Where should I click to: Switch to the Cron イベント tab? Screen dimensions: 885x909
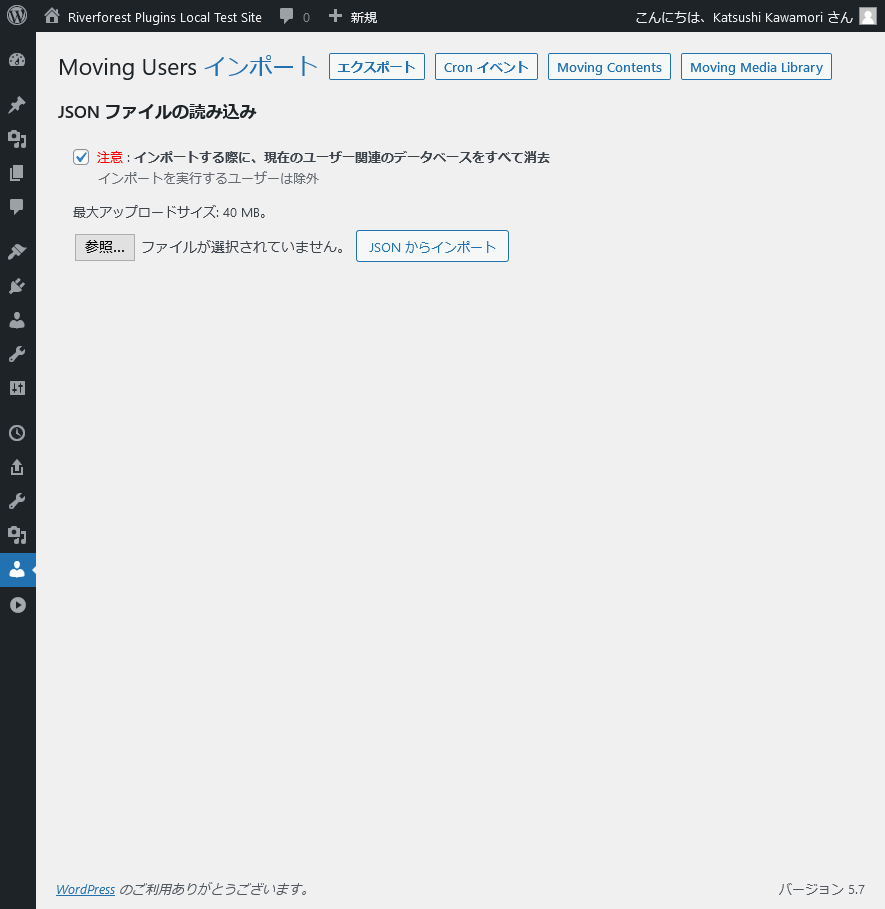pyautogui.click(x=486, y=67)
